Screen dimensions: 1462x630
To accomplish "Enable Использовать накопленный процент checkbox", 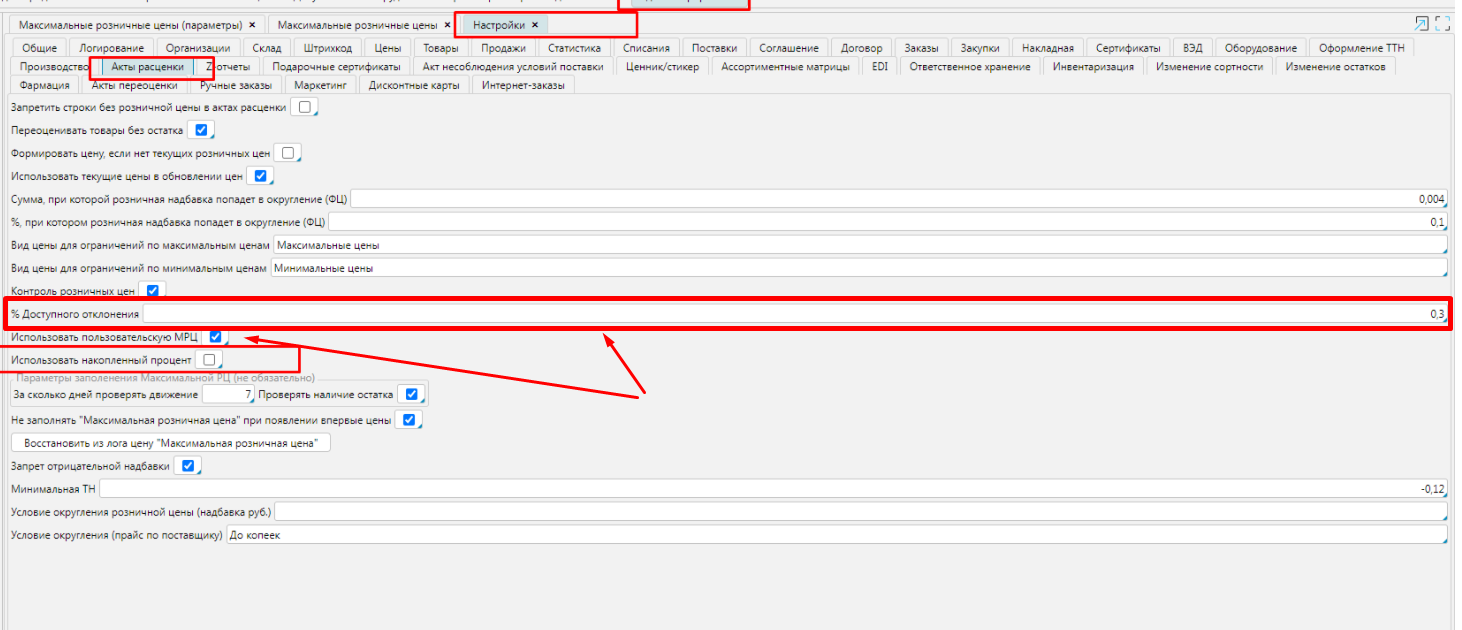I will tap(208, 359).
